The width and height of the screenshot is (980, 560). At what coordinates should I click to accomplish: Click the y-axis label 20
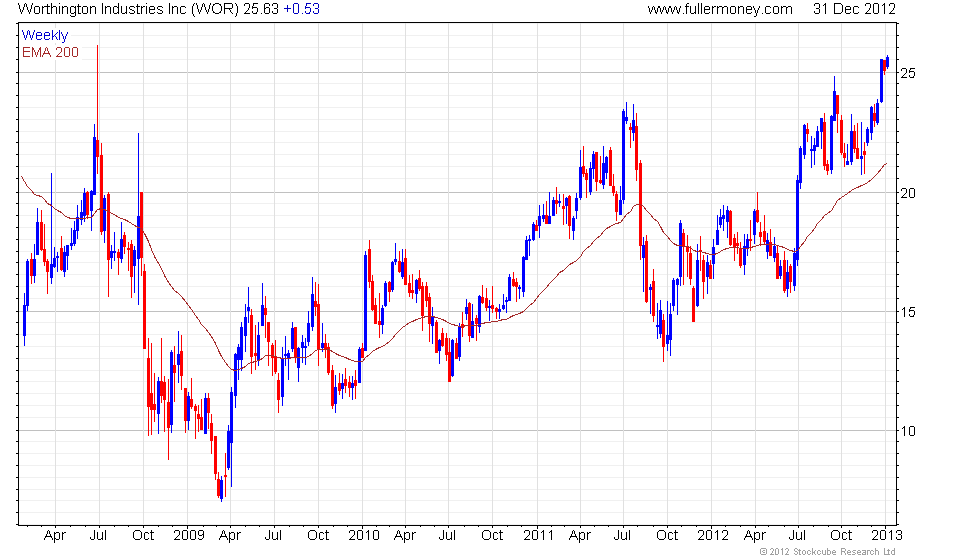tap(908, 193)
